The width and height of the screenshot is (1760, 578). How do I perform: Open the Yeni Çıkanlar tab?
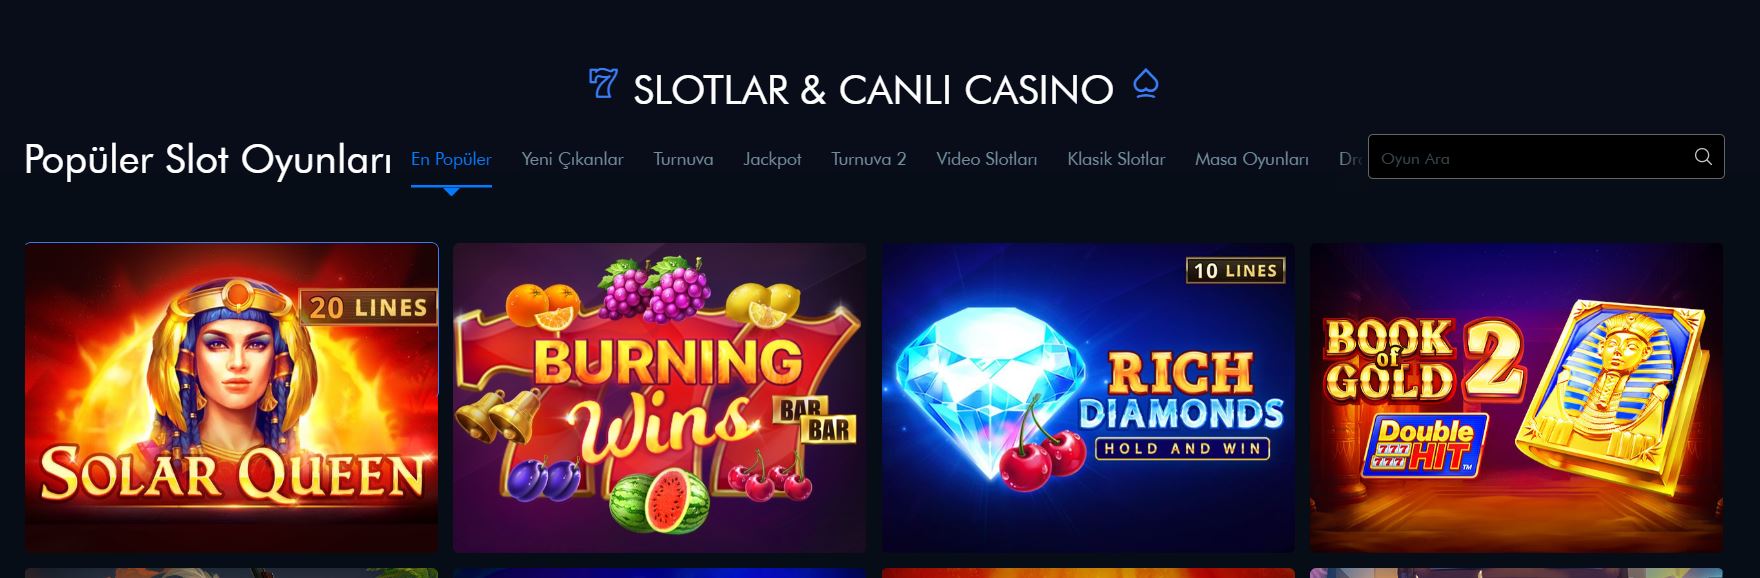coord(572,159)
